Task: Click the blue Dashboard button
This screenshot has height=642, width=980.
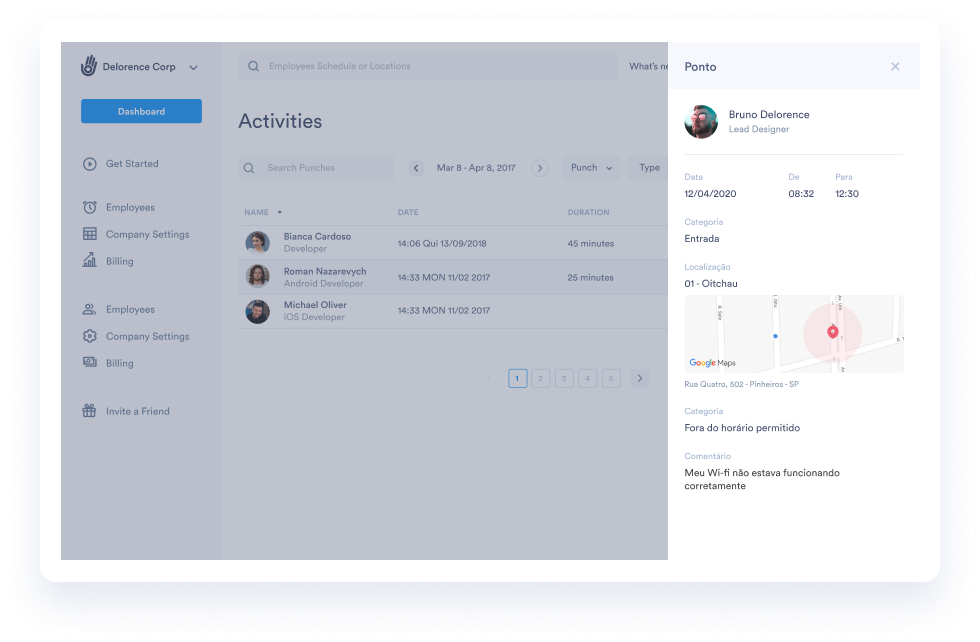Action: (x=141, y=111)
